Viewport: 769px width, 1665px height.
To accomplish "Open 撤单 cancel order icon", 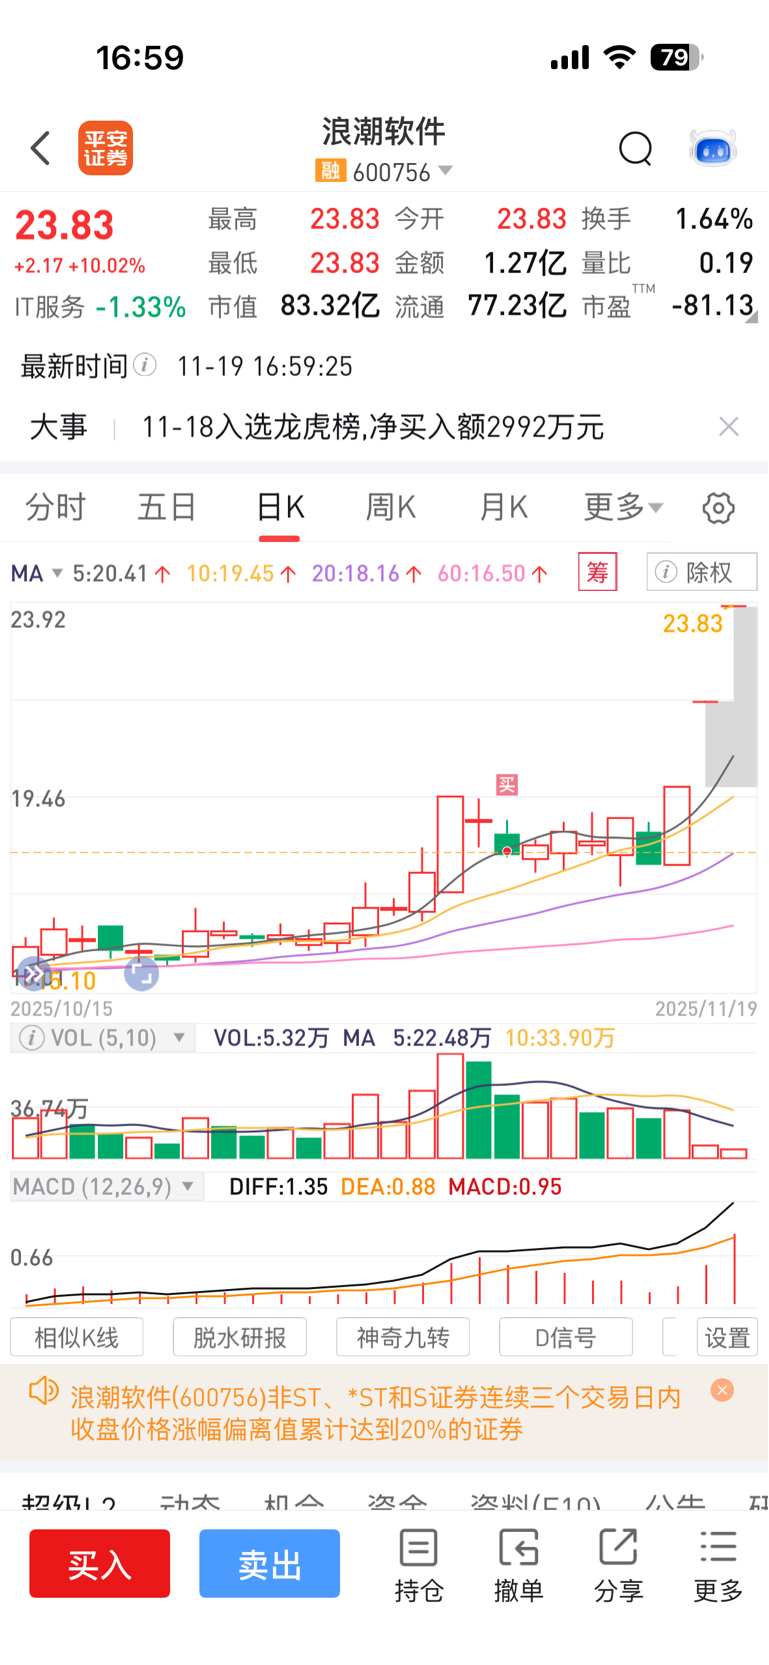I will point(518,1565).
